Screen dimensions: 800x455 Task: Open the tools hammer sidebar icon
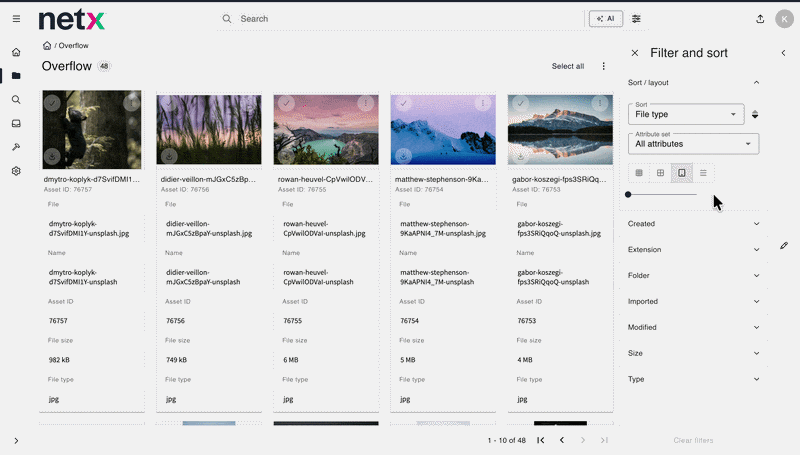[x=16, y=147]
